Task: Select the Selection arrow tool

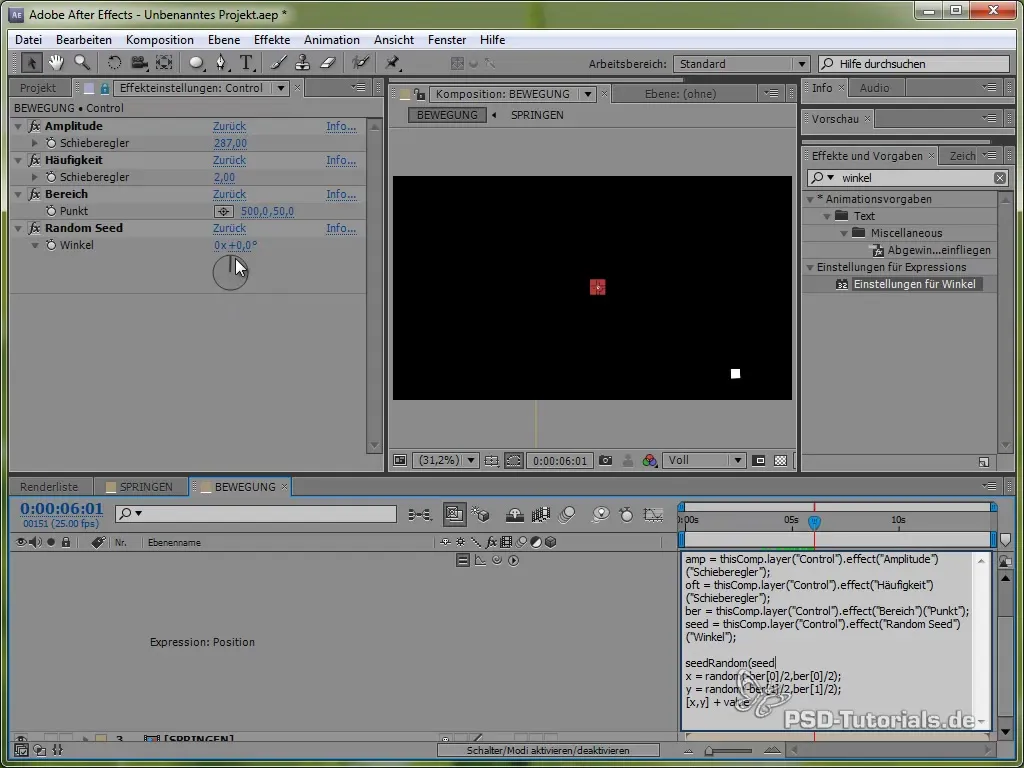Action: click(31, 63)
